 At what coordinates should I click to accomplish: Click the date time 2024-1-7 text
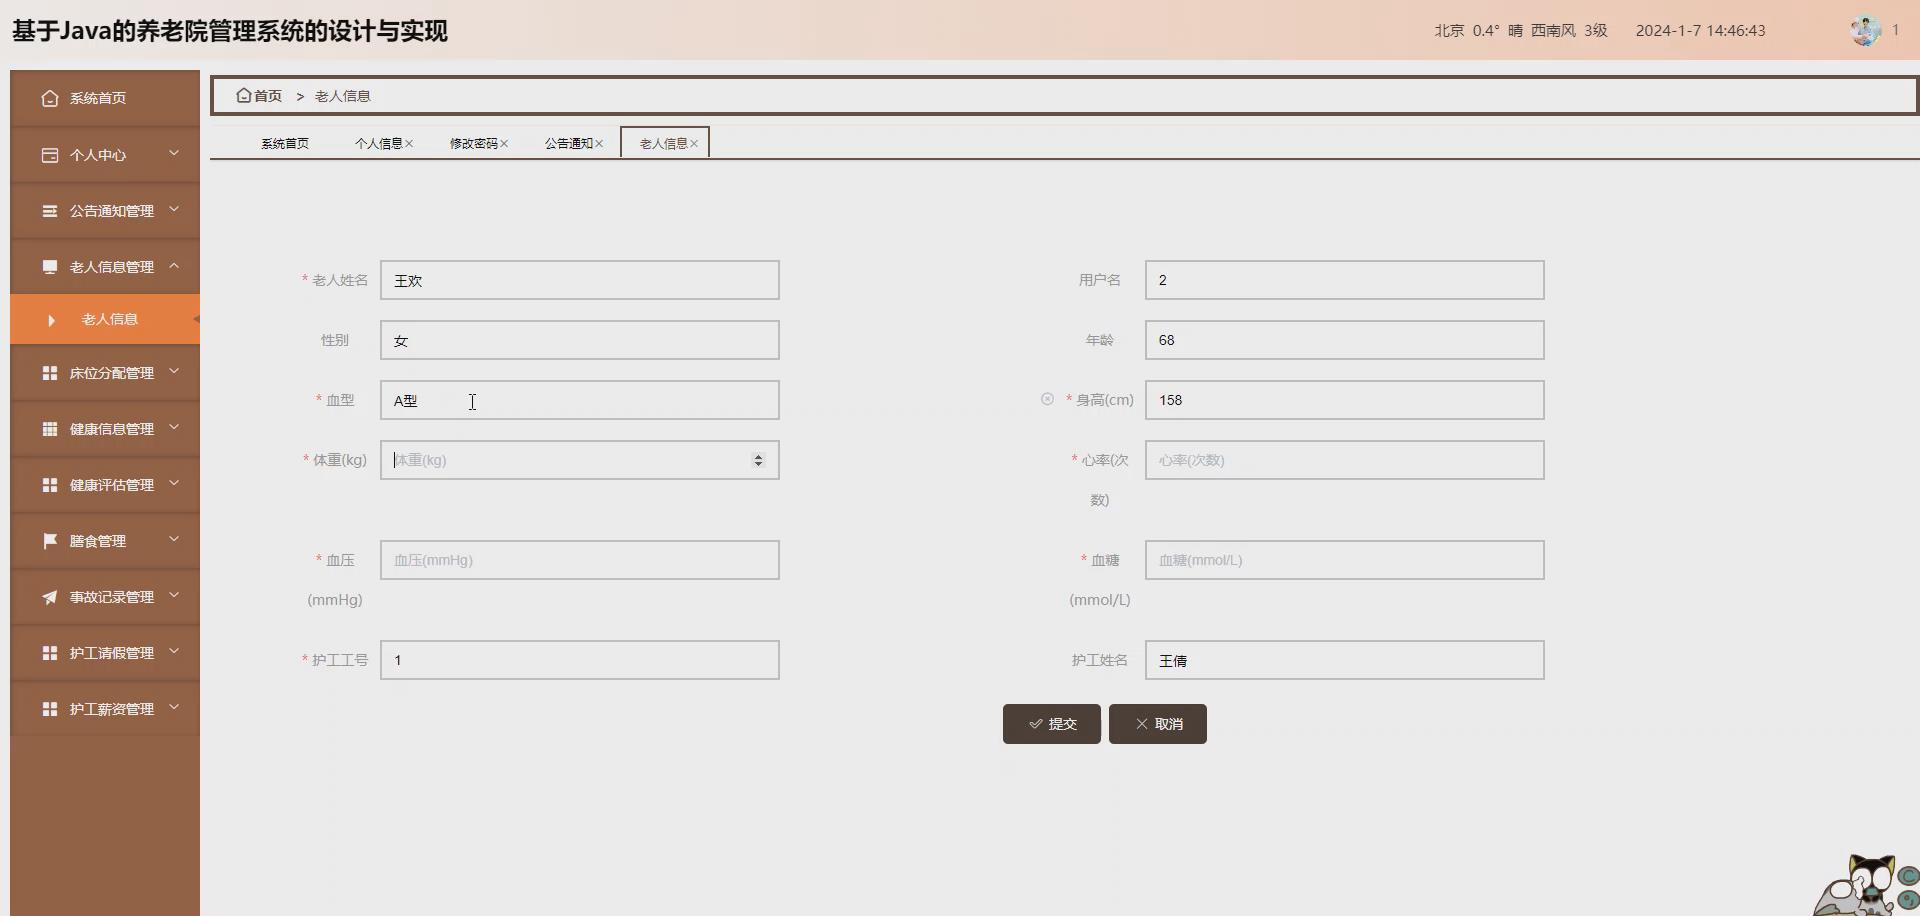[1700, 31]
